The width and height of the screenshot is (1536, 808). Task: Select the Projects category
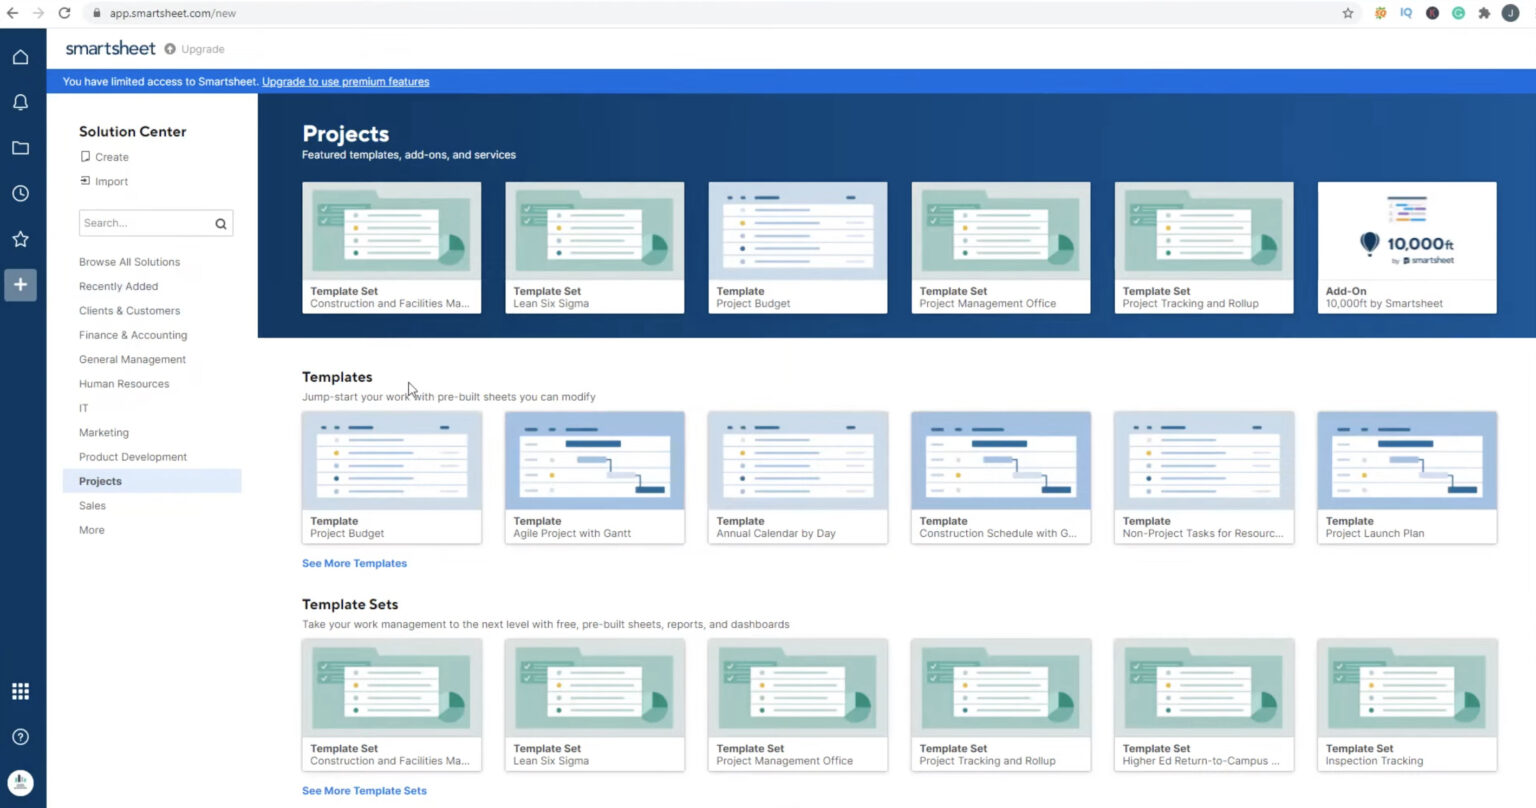click(100, 480)
